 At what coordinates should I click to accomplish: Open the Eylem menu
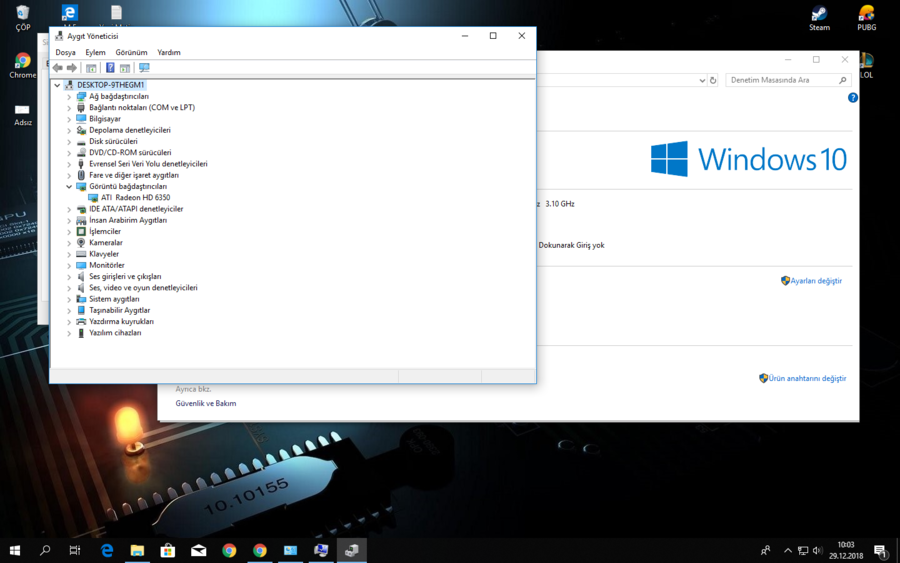click(95, 52)
